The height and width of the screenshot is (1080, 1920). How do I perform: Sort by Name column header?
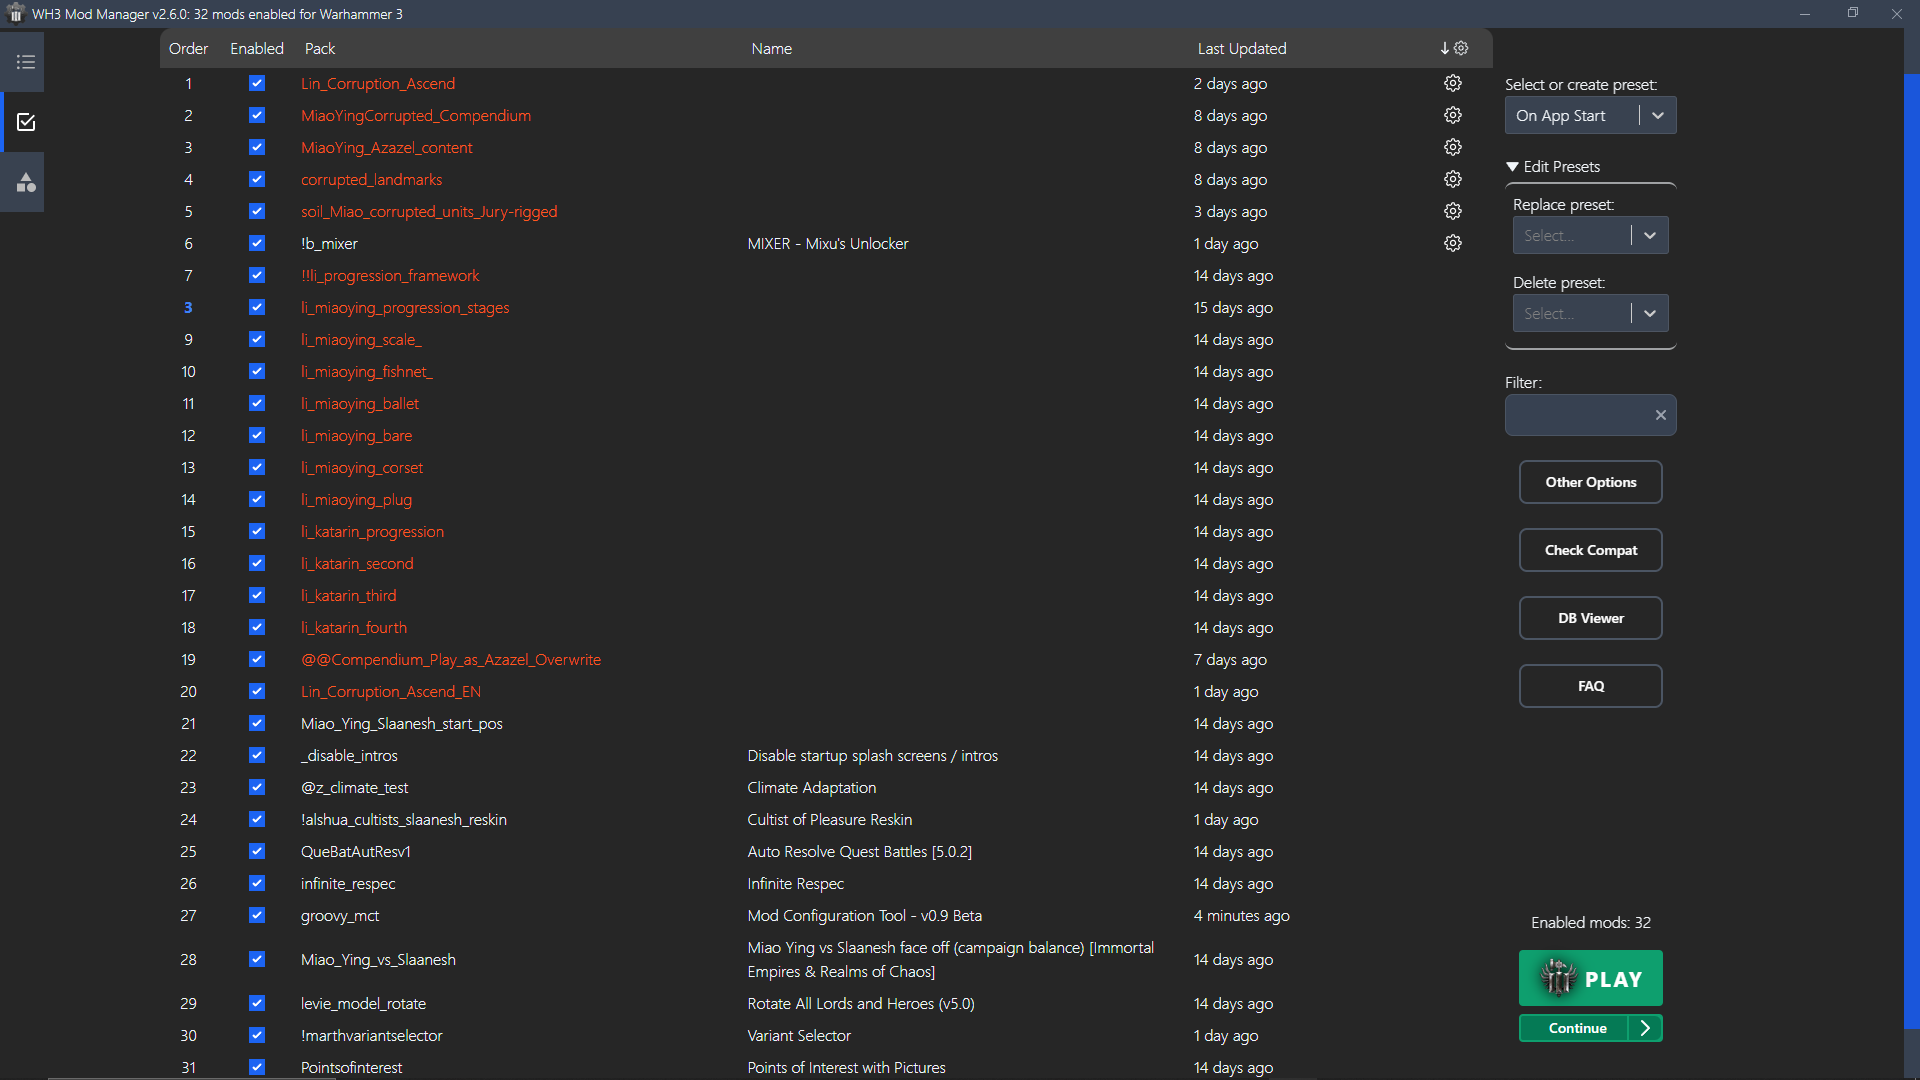click(771, 48)
